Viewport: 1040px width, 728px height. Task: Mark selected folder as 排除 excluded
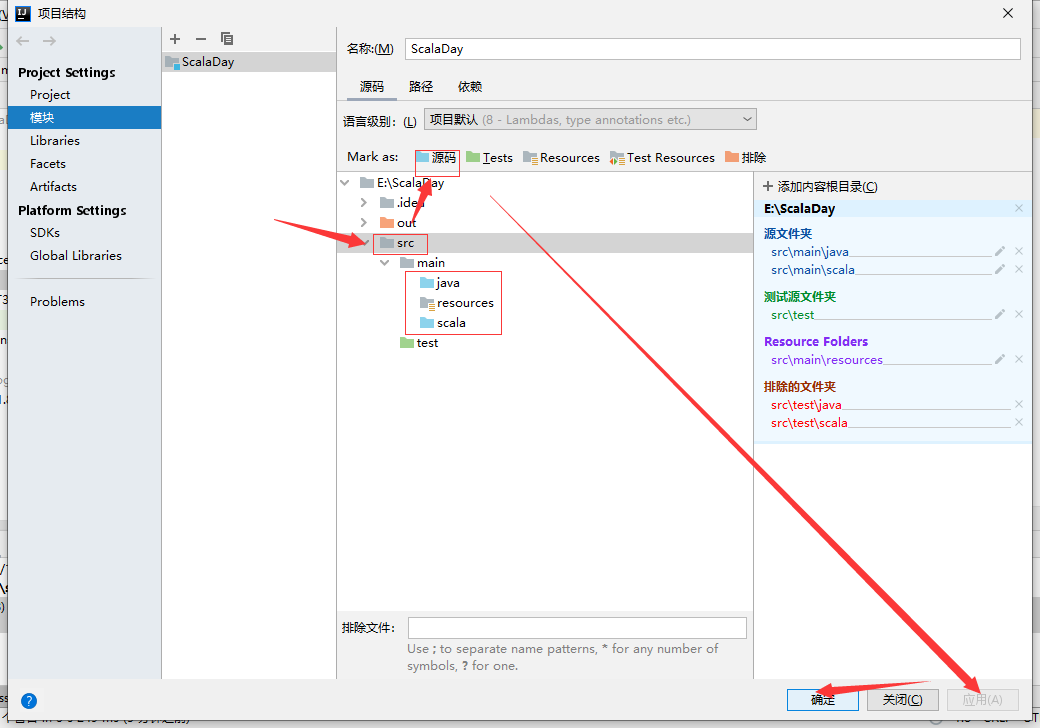coord(746,158)
